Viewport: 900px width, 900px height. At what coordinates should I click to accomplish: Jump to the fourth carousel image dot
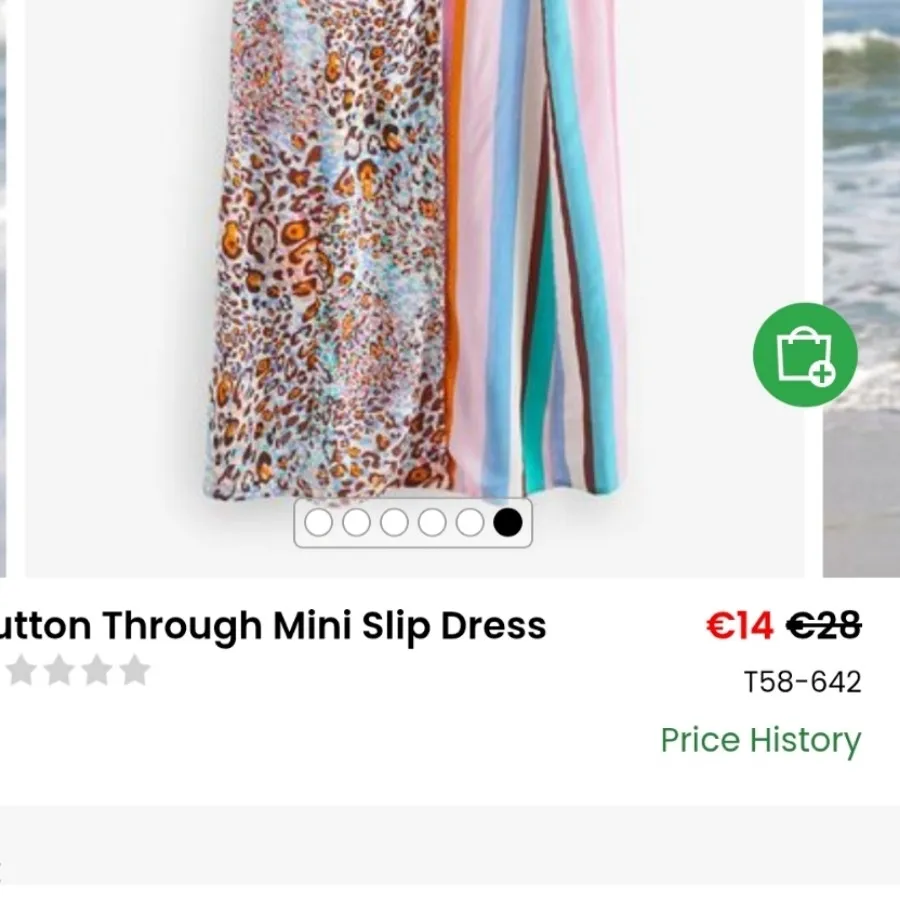(x=432, y=522)
